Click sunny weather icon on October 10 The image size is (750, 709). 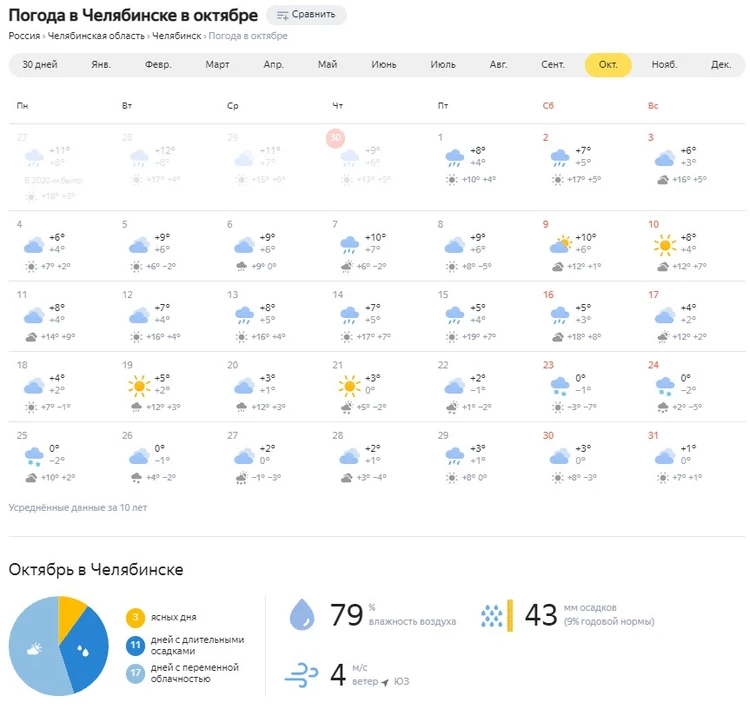click(x=664, y=245)
